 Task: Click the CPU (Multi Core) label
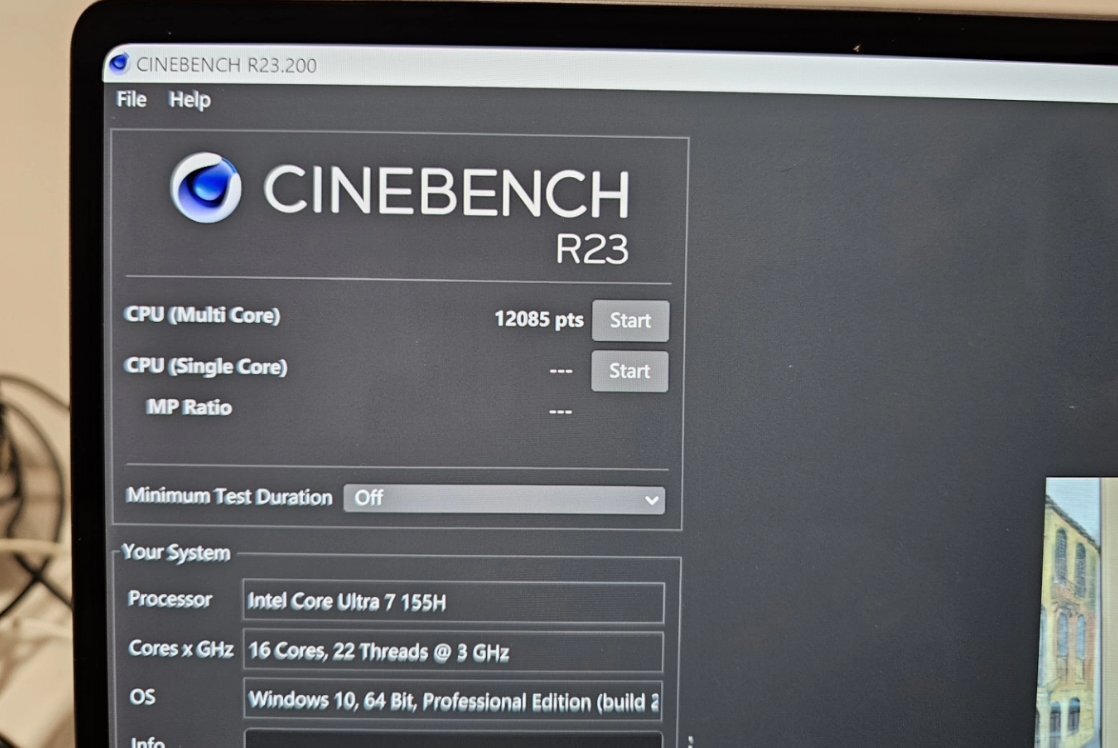202,315
